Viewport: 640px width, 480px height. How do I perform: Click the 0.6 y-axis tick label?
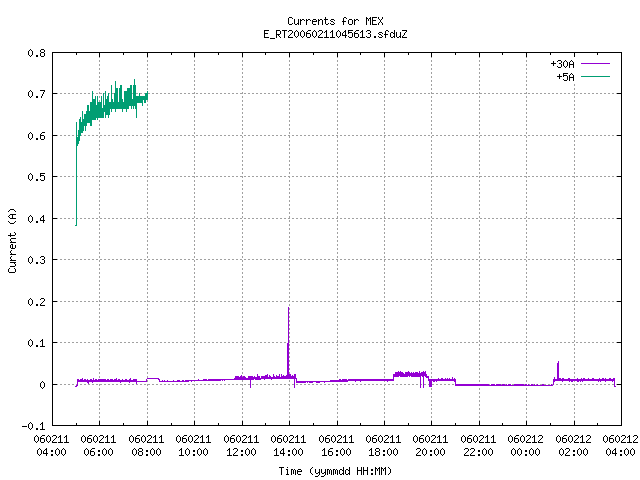click(36, 136)
